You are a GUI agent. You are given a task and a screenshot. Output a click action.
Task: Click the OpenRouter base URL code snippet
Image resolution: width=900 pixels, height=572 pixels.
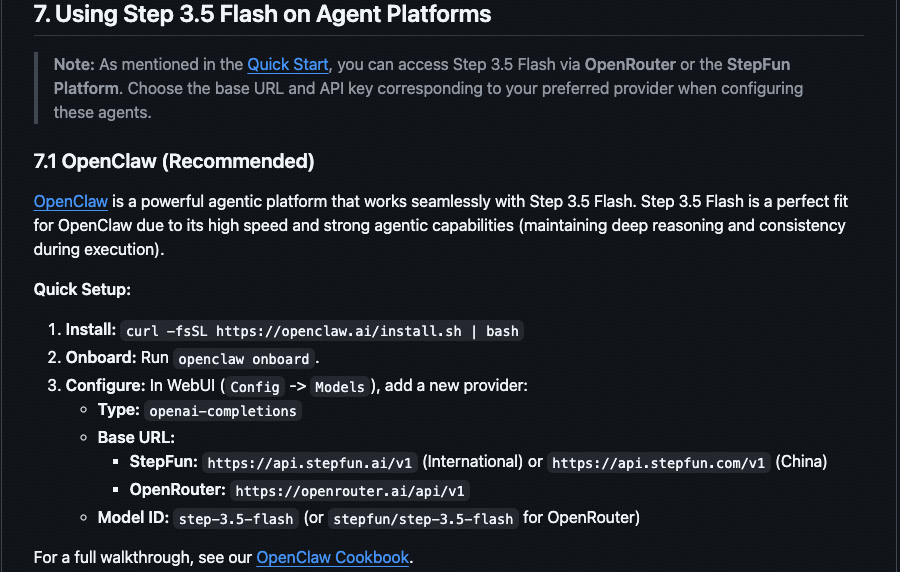[x=351, y=491]
